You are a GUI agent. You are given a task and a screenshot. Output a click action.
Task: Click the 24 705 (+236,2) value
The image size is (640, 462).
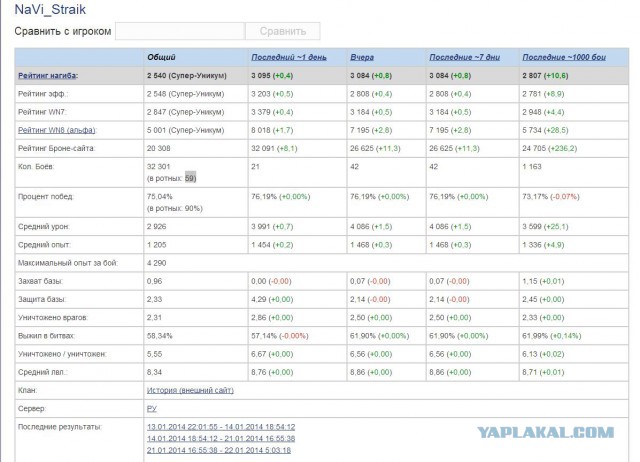550,148
